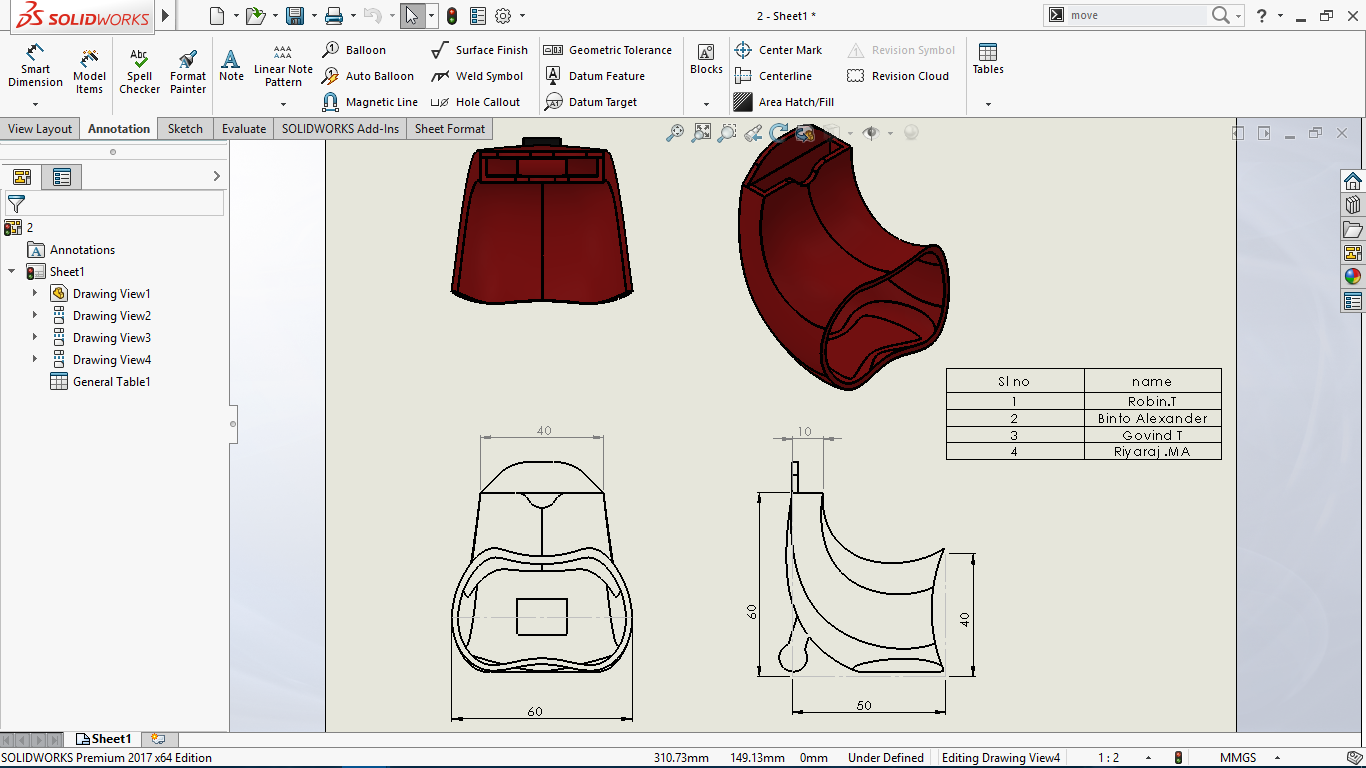The width and height of the screenshot is (1366, 768).
Task: Open the Linear Note Pattern dropdown arrow
Action: [283, 104]
